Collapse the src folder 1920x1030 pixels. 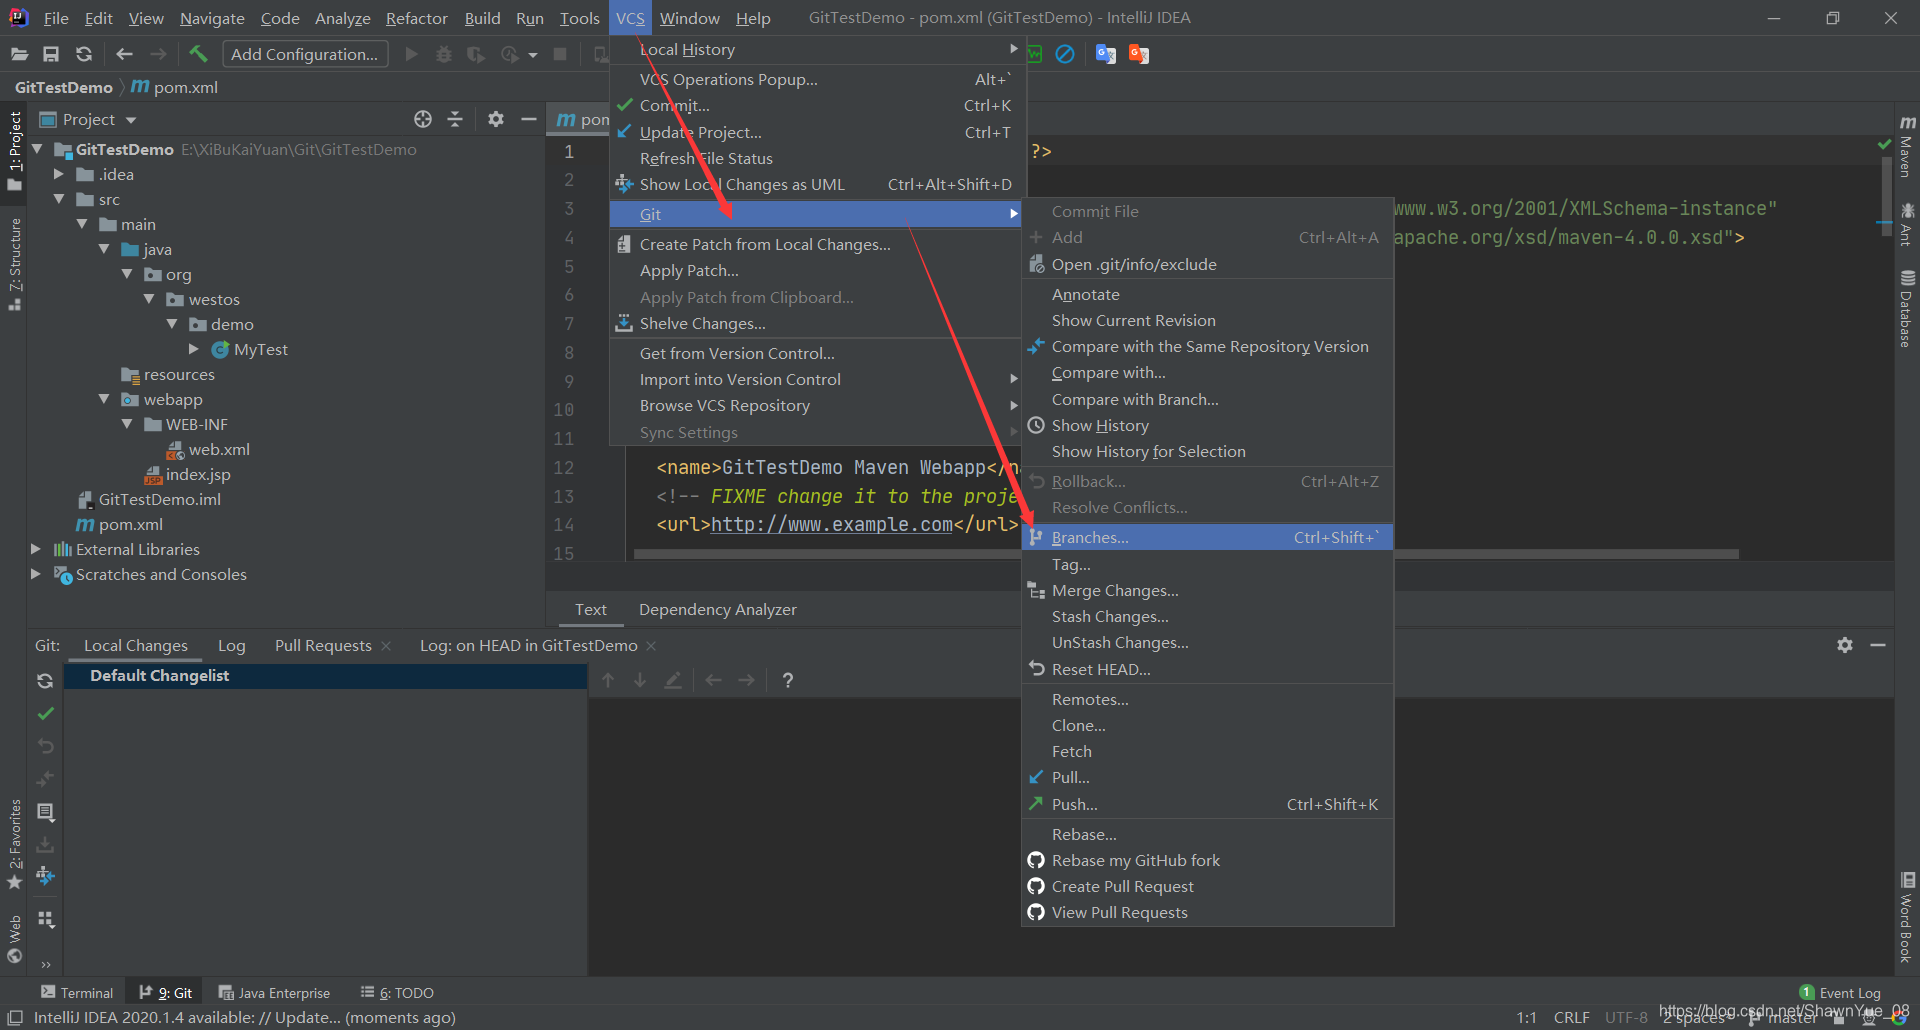[x=59, y=199]
